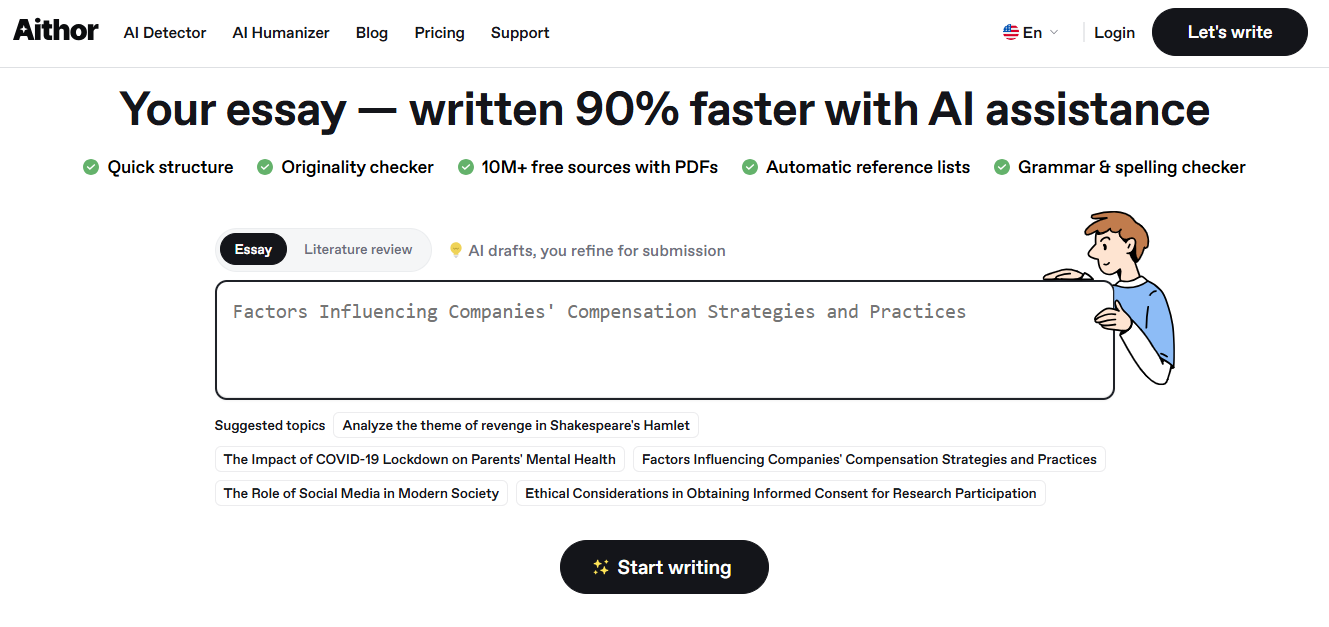
Task: Open the Login link
Action: (x=1114, y=33)
